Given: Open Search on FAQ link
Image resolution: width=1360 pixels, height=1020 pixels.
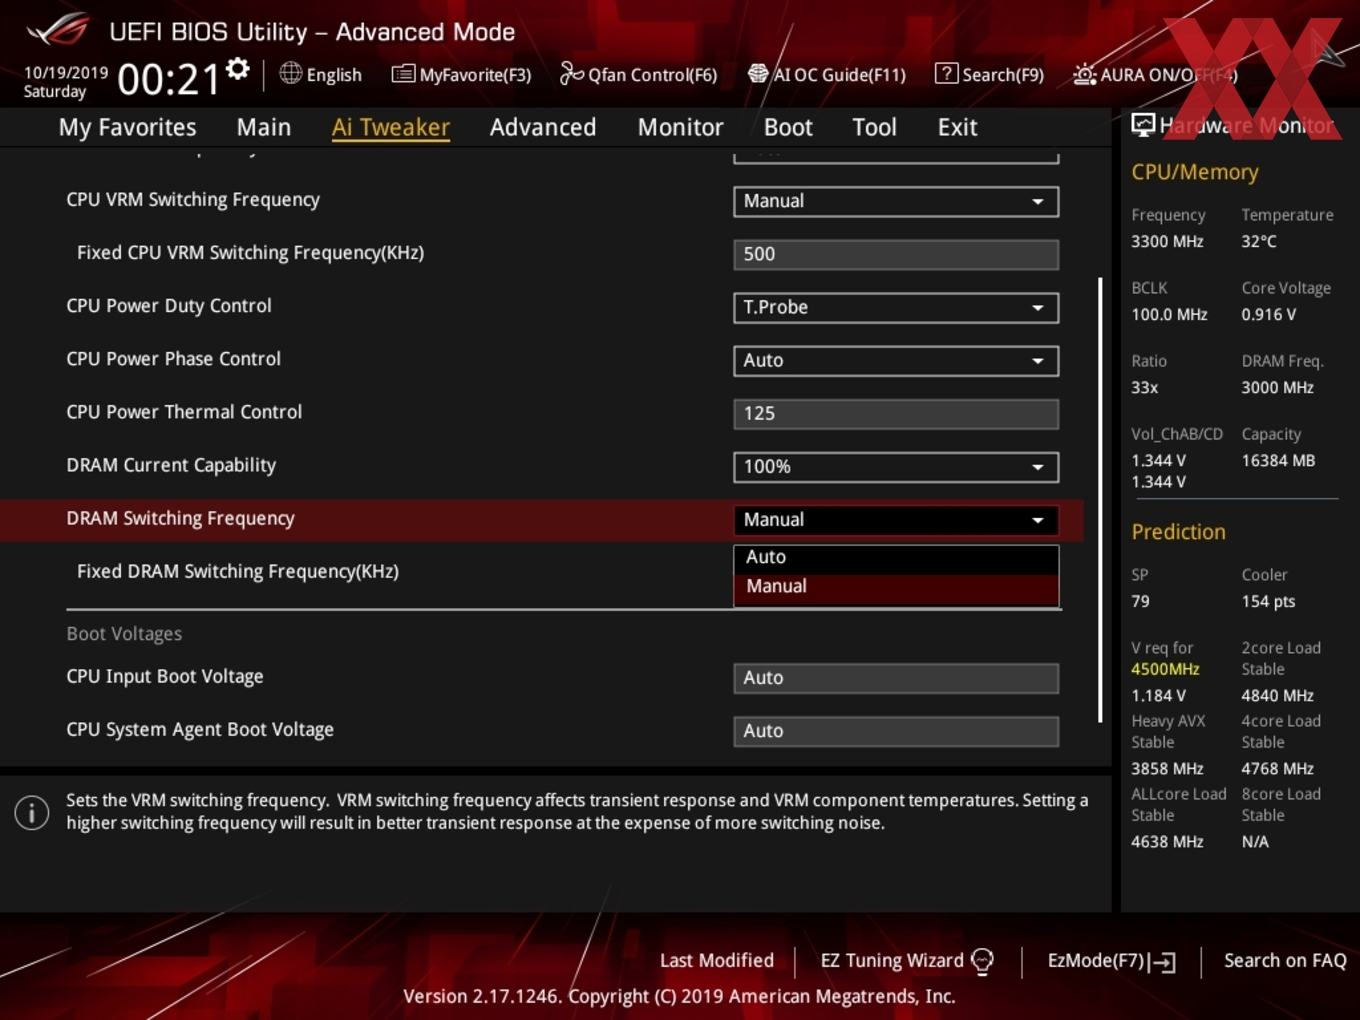Looking at the screenshot, I should [x=1285, y=961].
